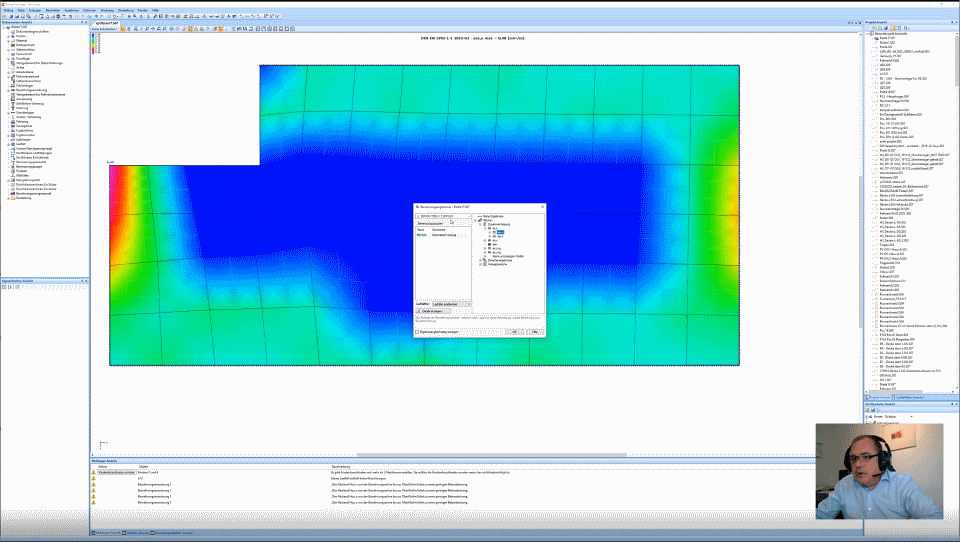Expand the Einzellager tree node
This screenshot has width=960, height=542.
coord(9,58)
